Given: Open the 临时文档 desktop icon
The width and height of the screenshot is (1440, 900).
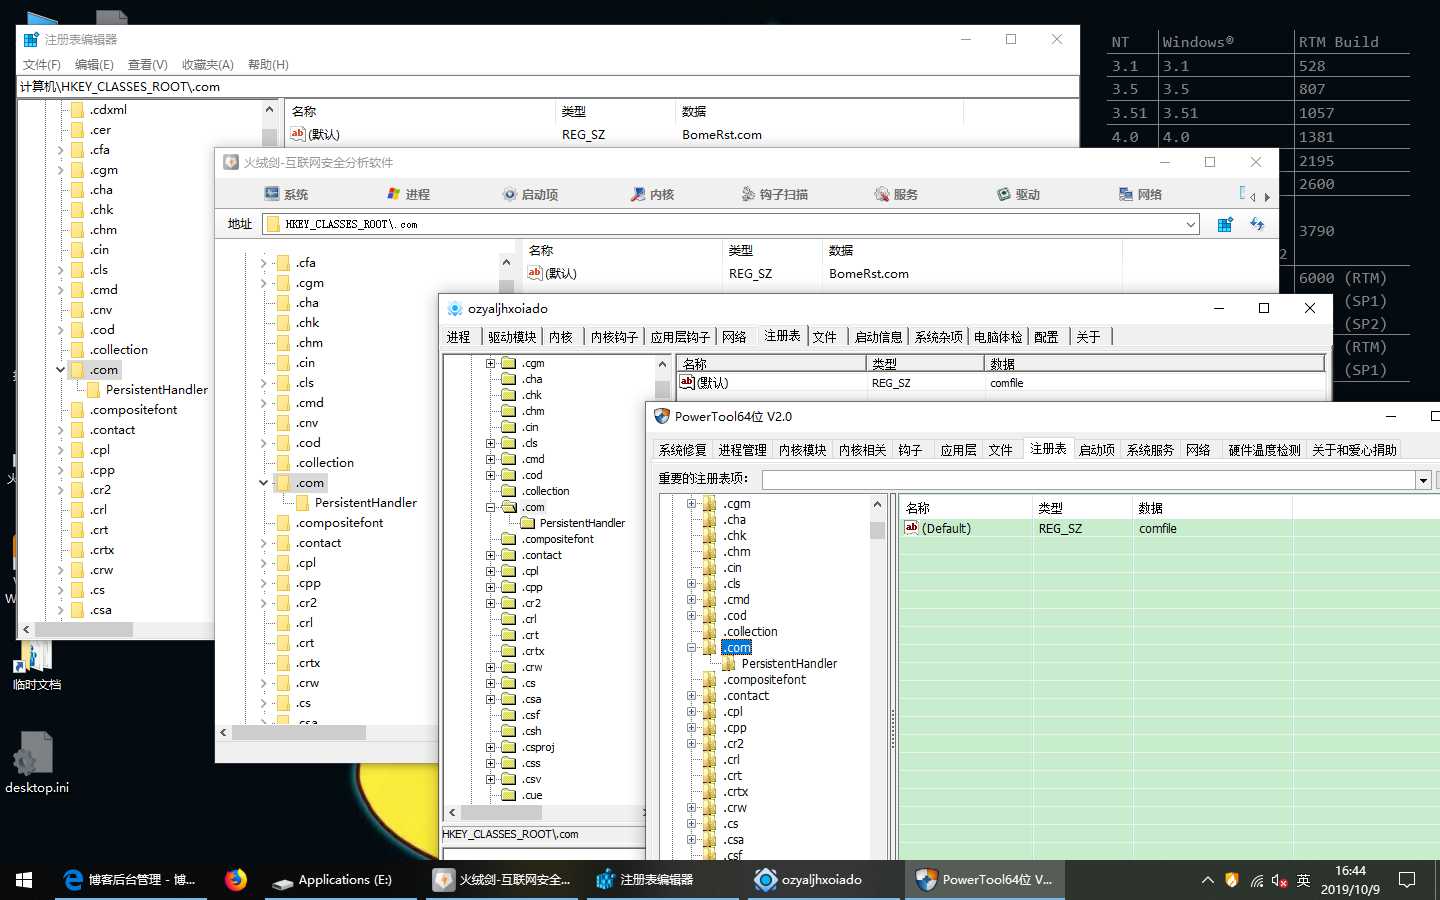Looking at the screenshot, I should (36, 664).
